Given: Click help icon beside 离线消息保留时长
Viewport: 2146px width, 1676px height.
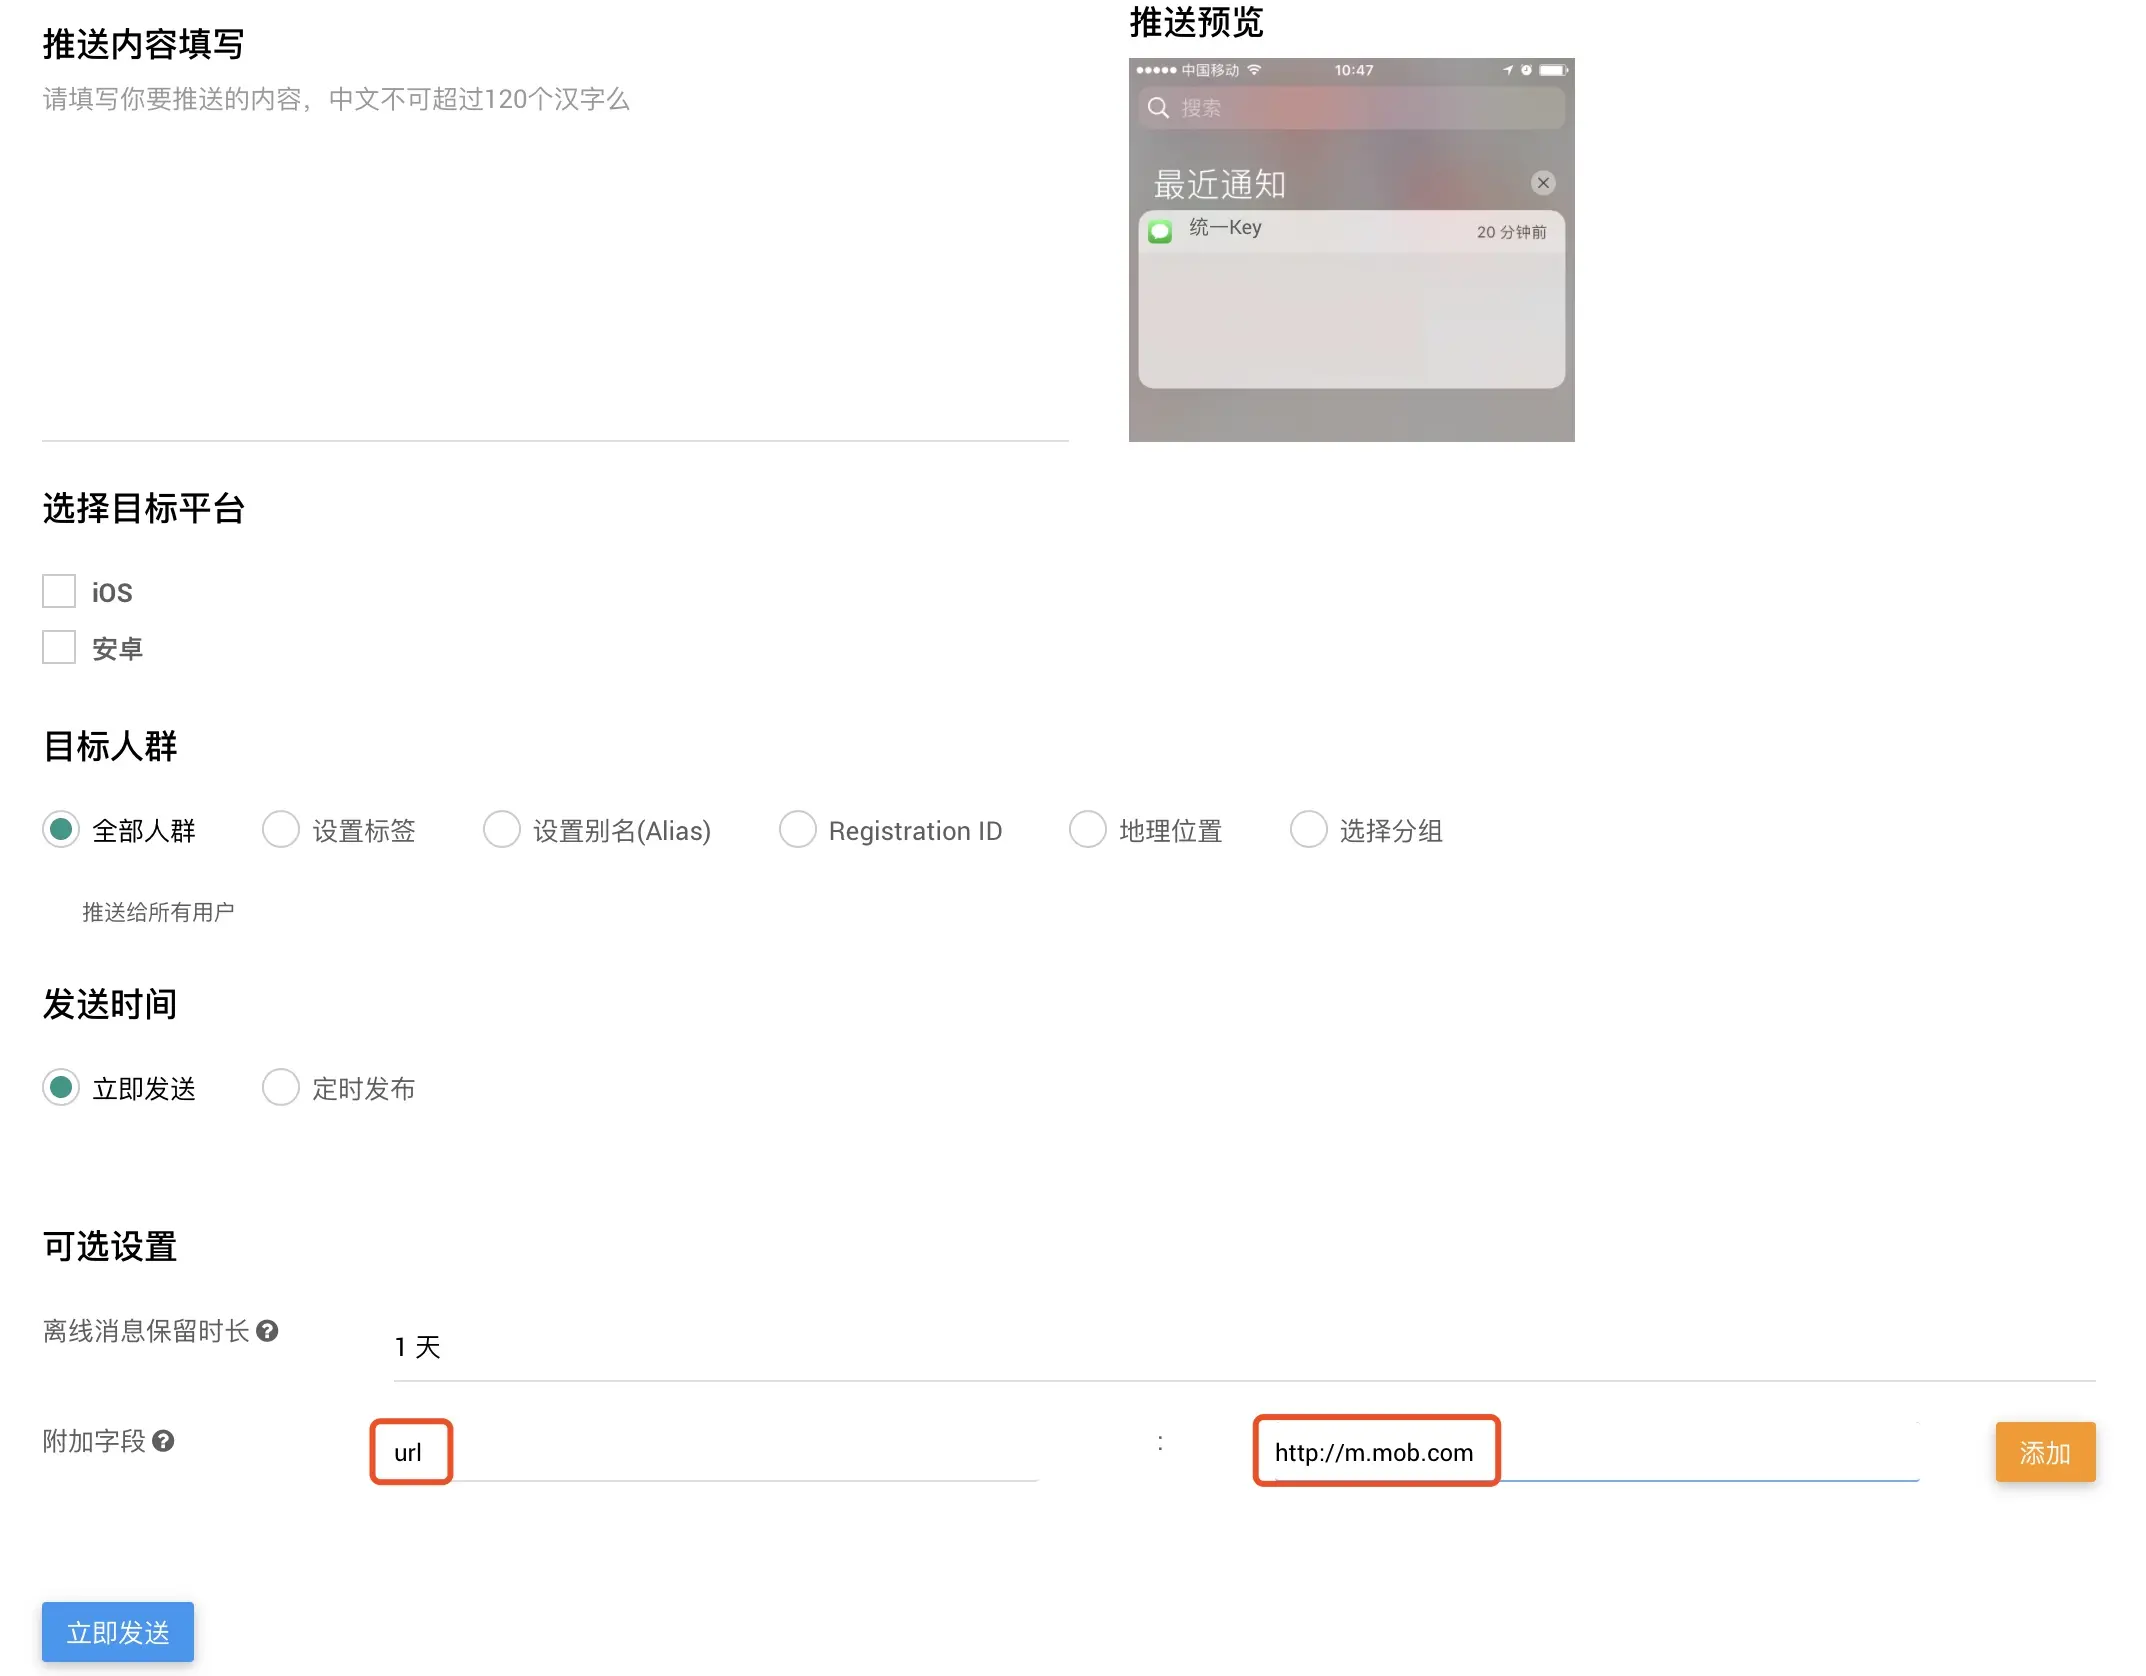Looking at the screenshot, I should click(267, 1331).
